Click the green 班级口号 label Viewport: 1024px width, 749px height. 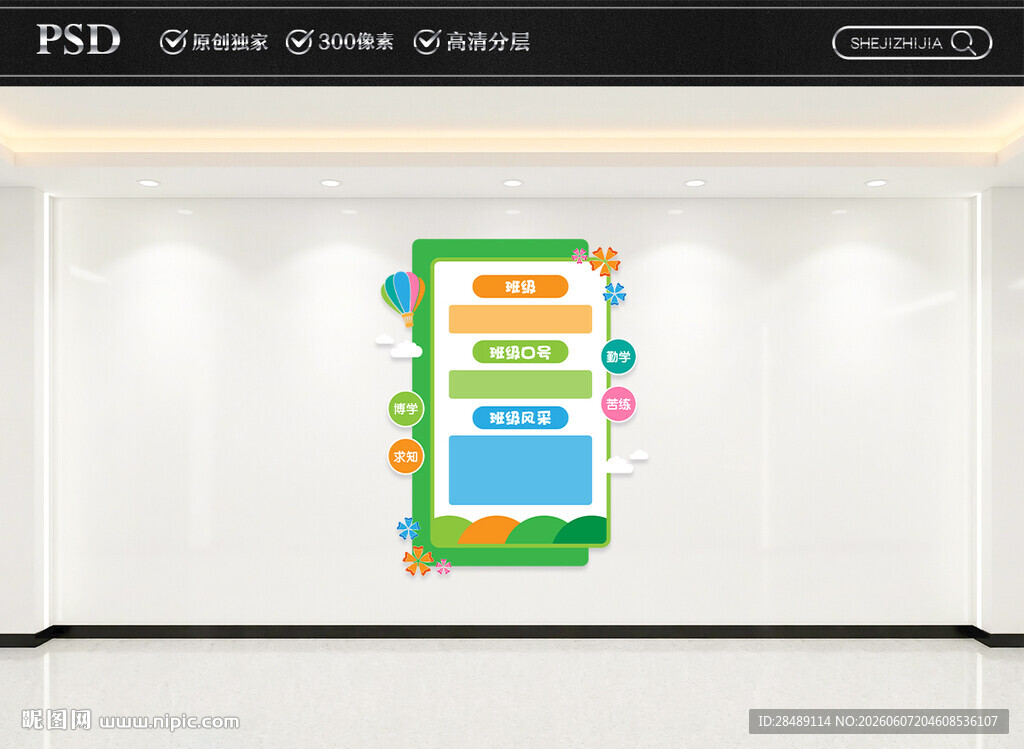click(520, 353)
